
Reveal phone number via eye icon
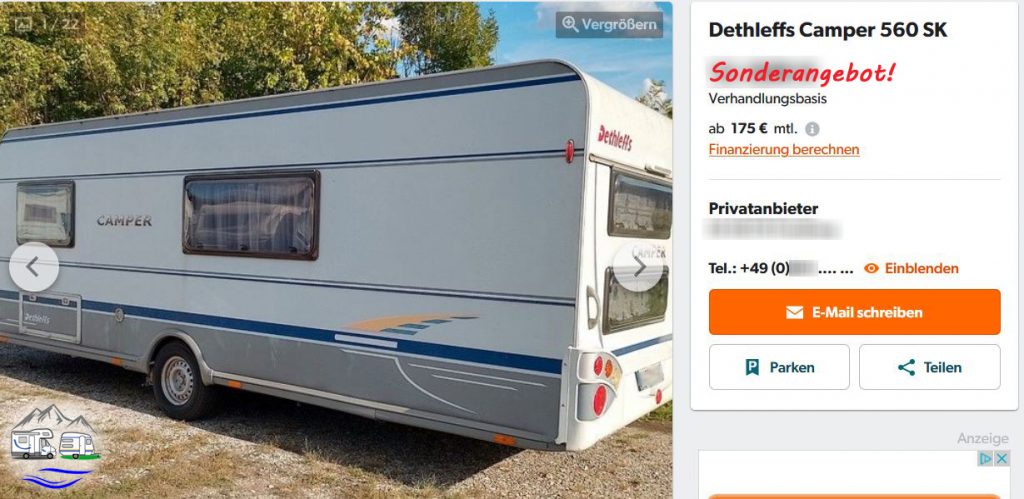coord(871,268)
